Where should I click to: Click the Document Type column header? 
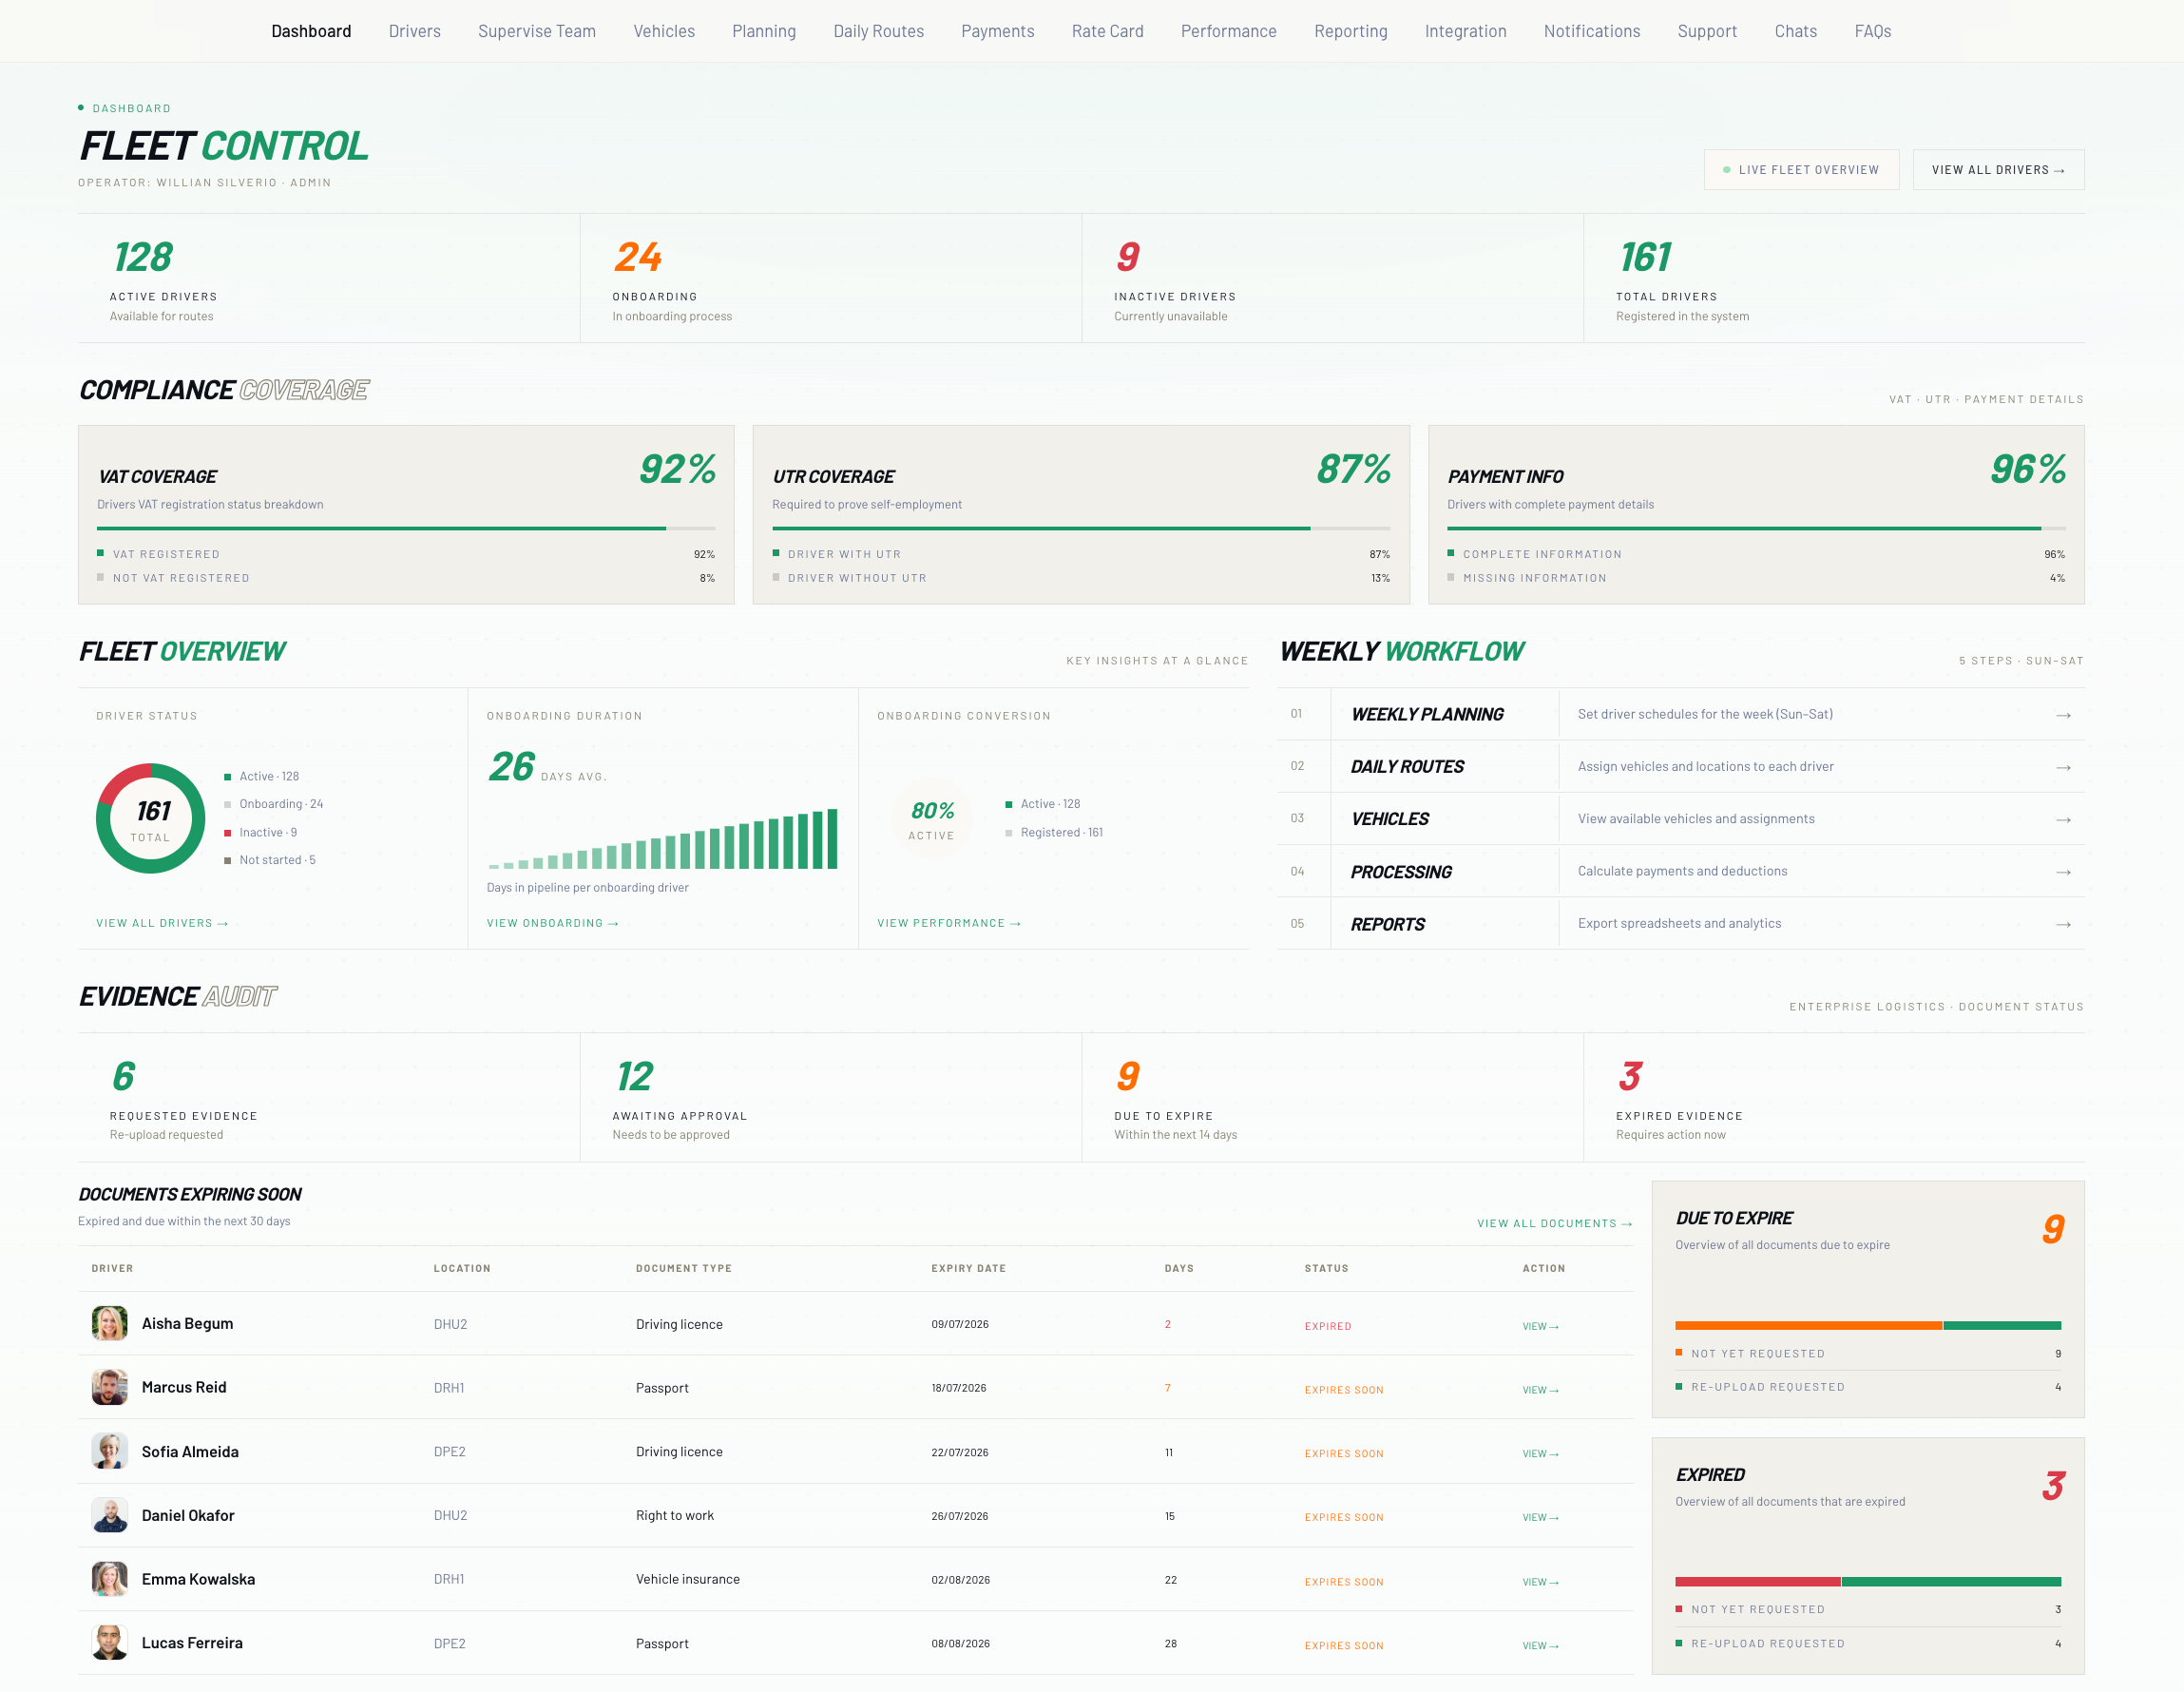(684, 1268)
